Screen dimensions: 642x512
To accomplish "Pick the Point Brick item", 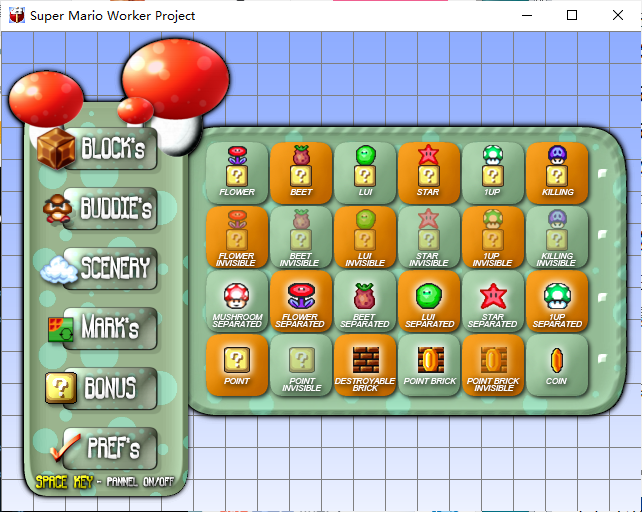I will point(429,365).
